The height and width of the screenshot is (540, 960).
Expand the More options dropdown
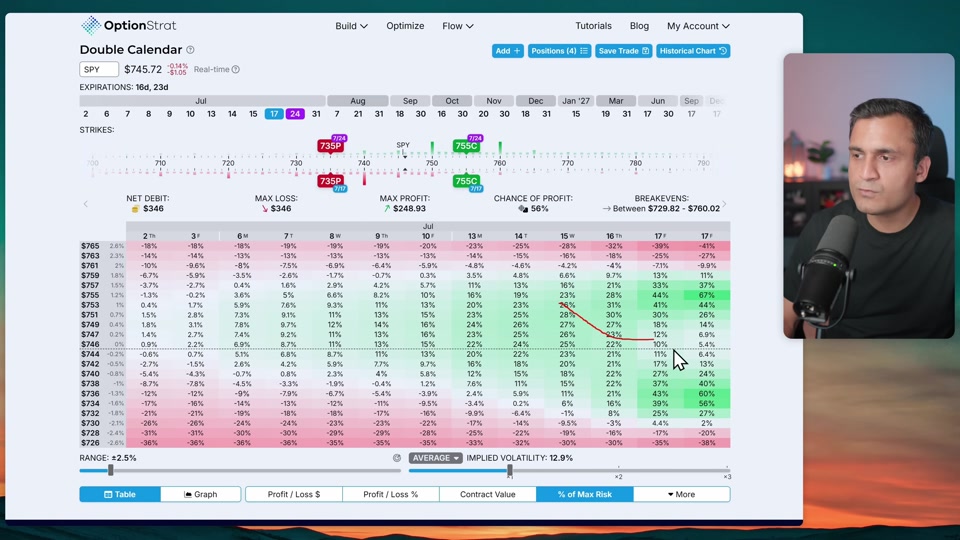[x=681, y=494]
